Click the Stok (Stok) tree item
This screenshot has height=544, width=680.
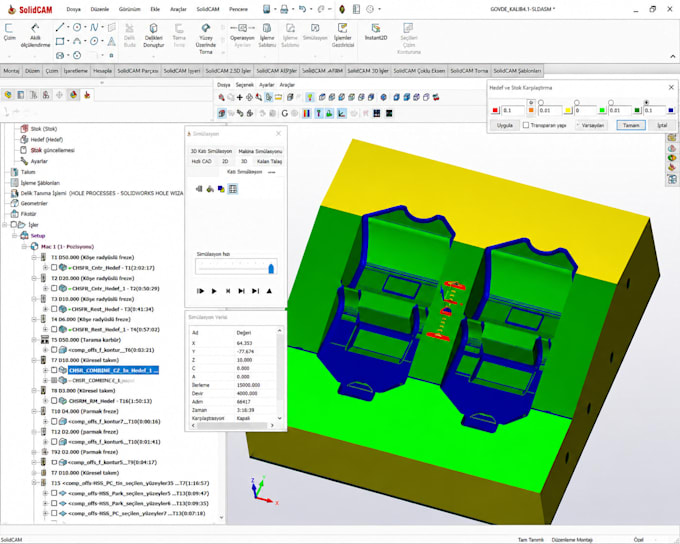click(43, 129)
